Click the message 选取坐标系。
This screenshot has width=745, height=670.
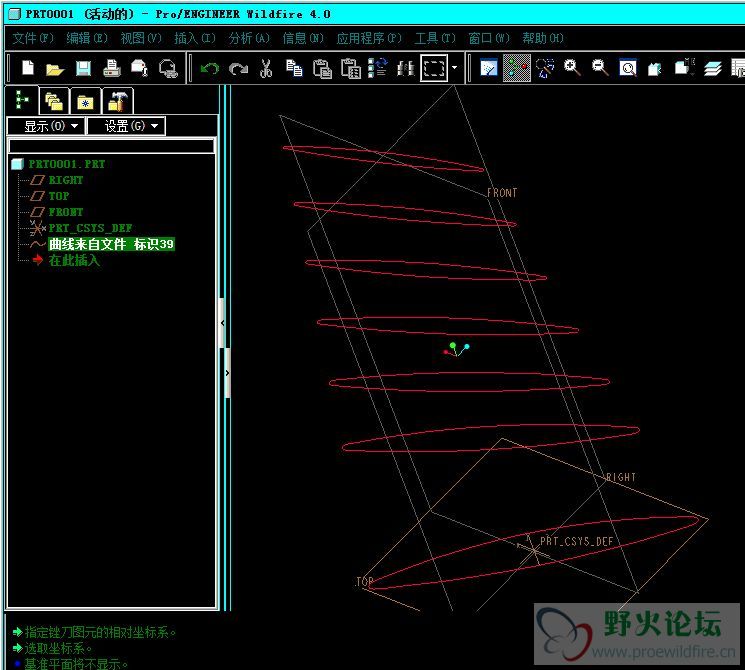click(58, 648)
